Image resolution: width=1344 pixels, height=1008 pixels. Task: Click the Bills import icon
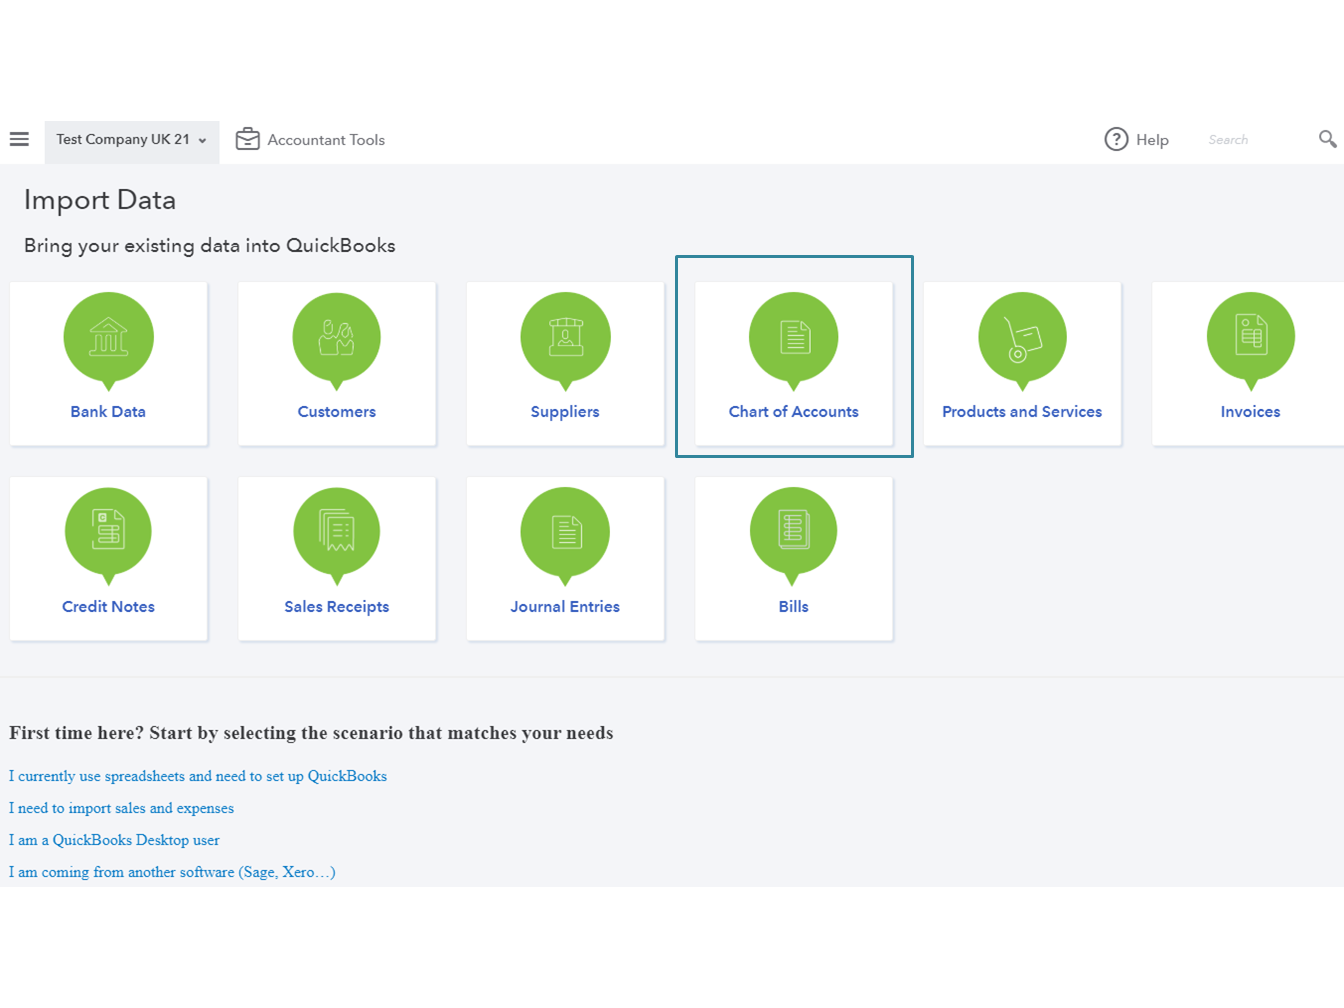click(x=794, y=532)
